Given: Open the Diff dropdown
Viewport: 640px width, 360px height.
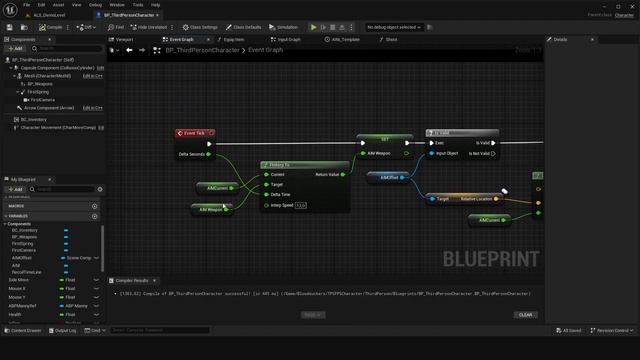Looking at the screenshot, I should point(86,27).
